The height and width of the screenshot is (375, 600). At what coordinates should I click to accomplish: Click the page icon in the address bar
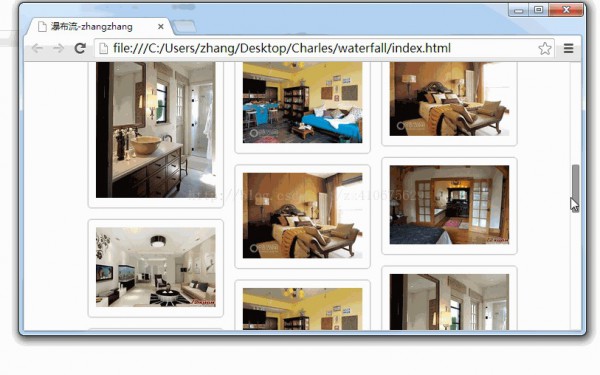[x=103, y=49]
